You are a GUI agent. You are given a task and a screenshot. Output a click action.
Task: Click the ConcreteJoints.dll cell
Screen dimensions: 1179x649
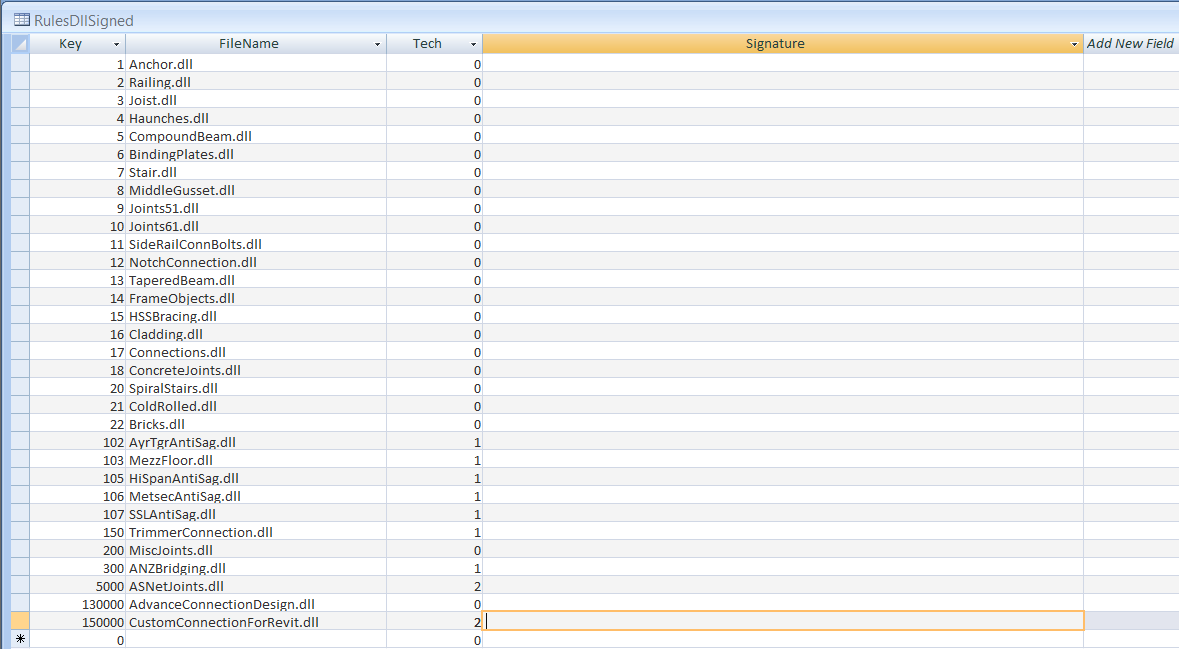(256, 370)
